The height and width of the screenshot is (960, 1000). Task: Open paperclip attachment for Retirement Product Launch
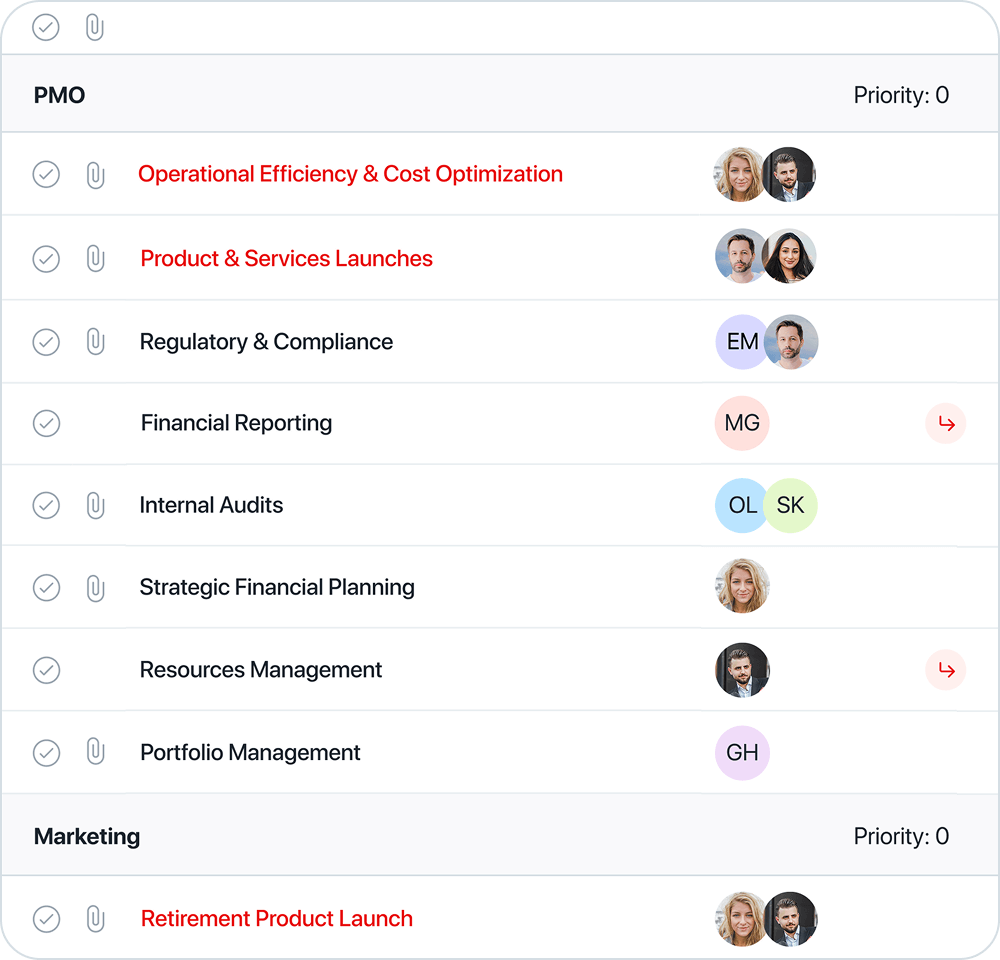(95, 919)
